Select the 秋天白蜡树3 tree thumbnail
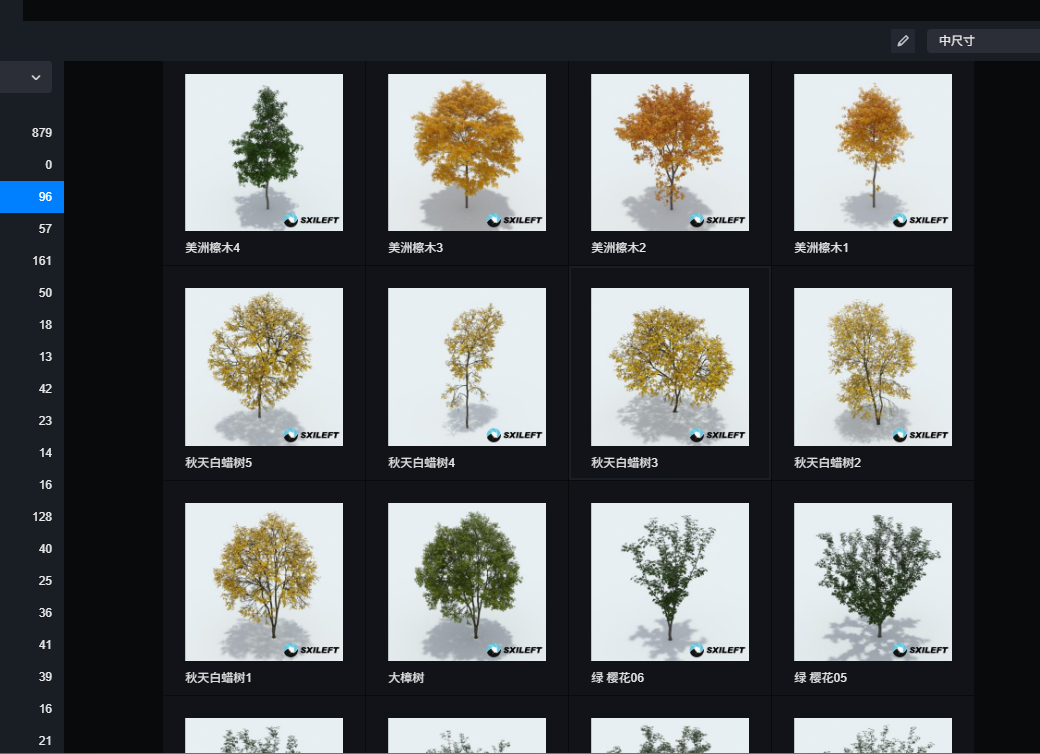Screen dimensions: 1040x754 click(670, 367)
